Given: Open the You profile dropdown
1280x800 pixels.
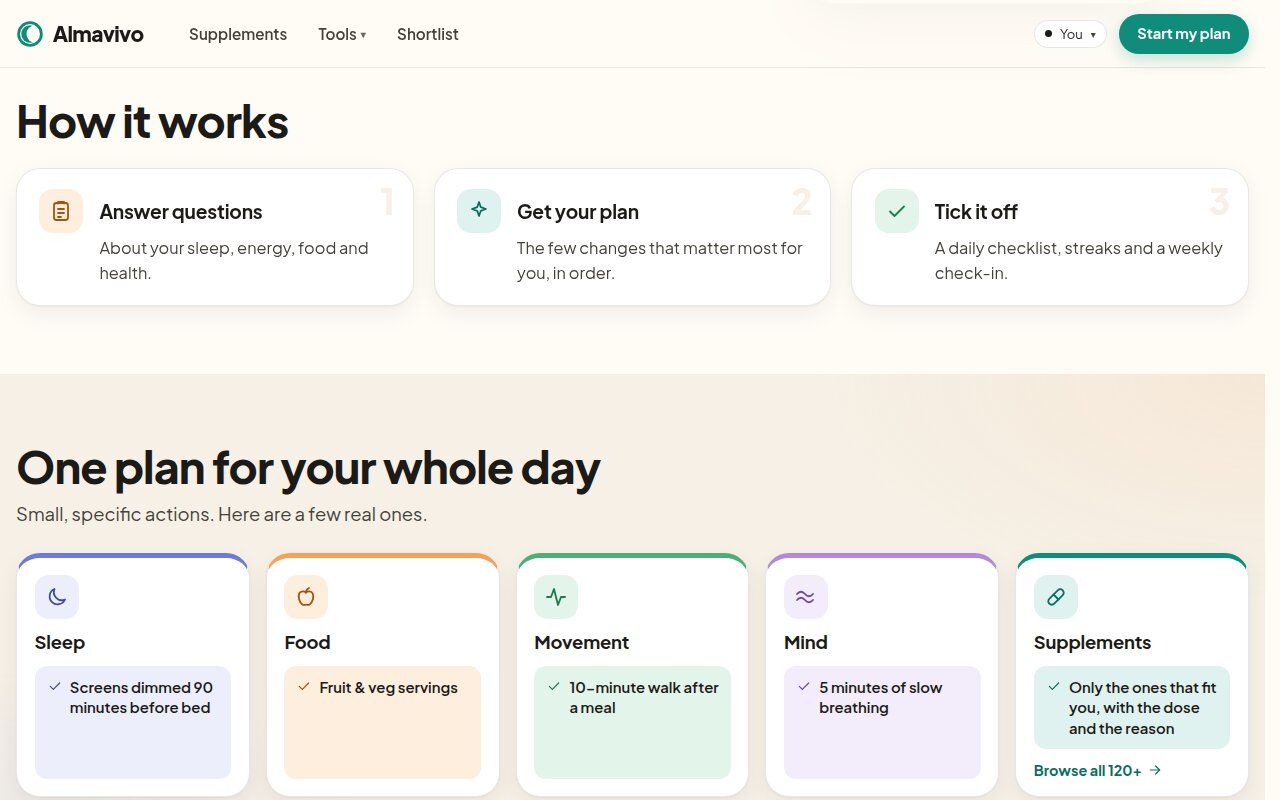Looking at the screenshot, I should point(1070,34).
